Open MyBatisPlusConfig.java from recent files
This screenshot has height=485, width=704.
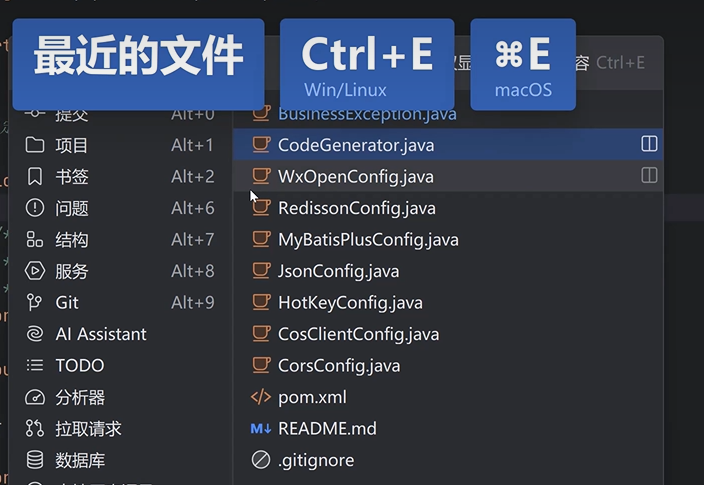(448, 239)
